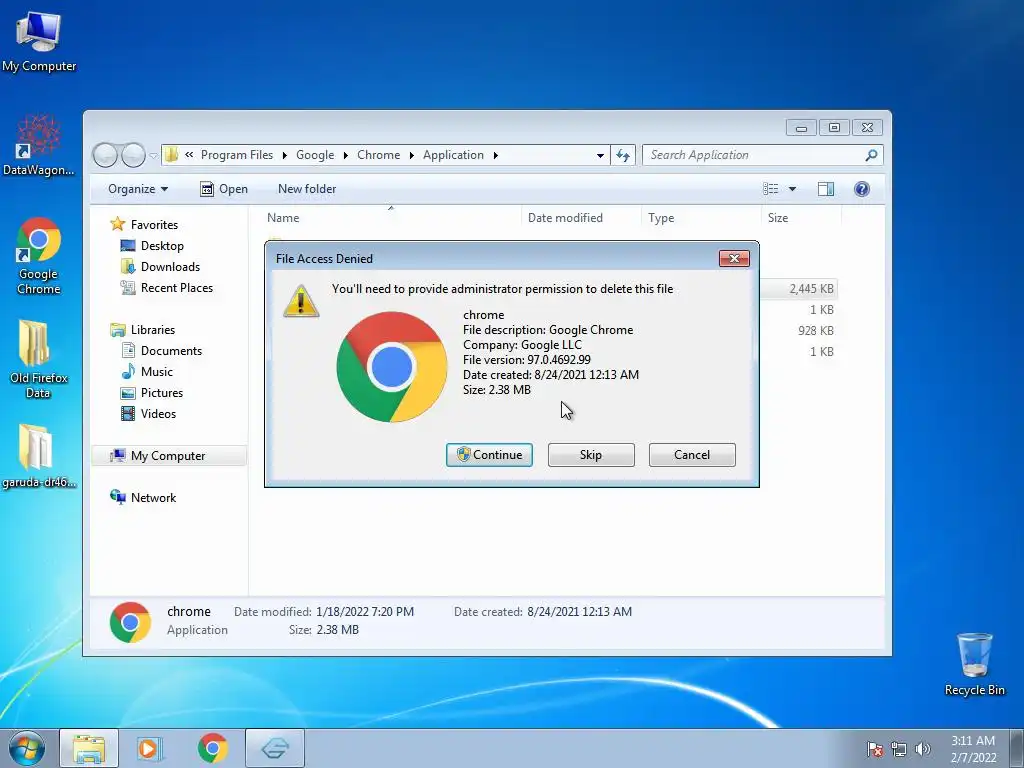1024x768 pixels.
Task: Click Application in the address breadcrumb
Action: pos(453,155)
